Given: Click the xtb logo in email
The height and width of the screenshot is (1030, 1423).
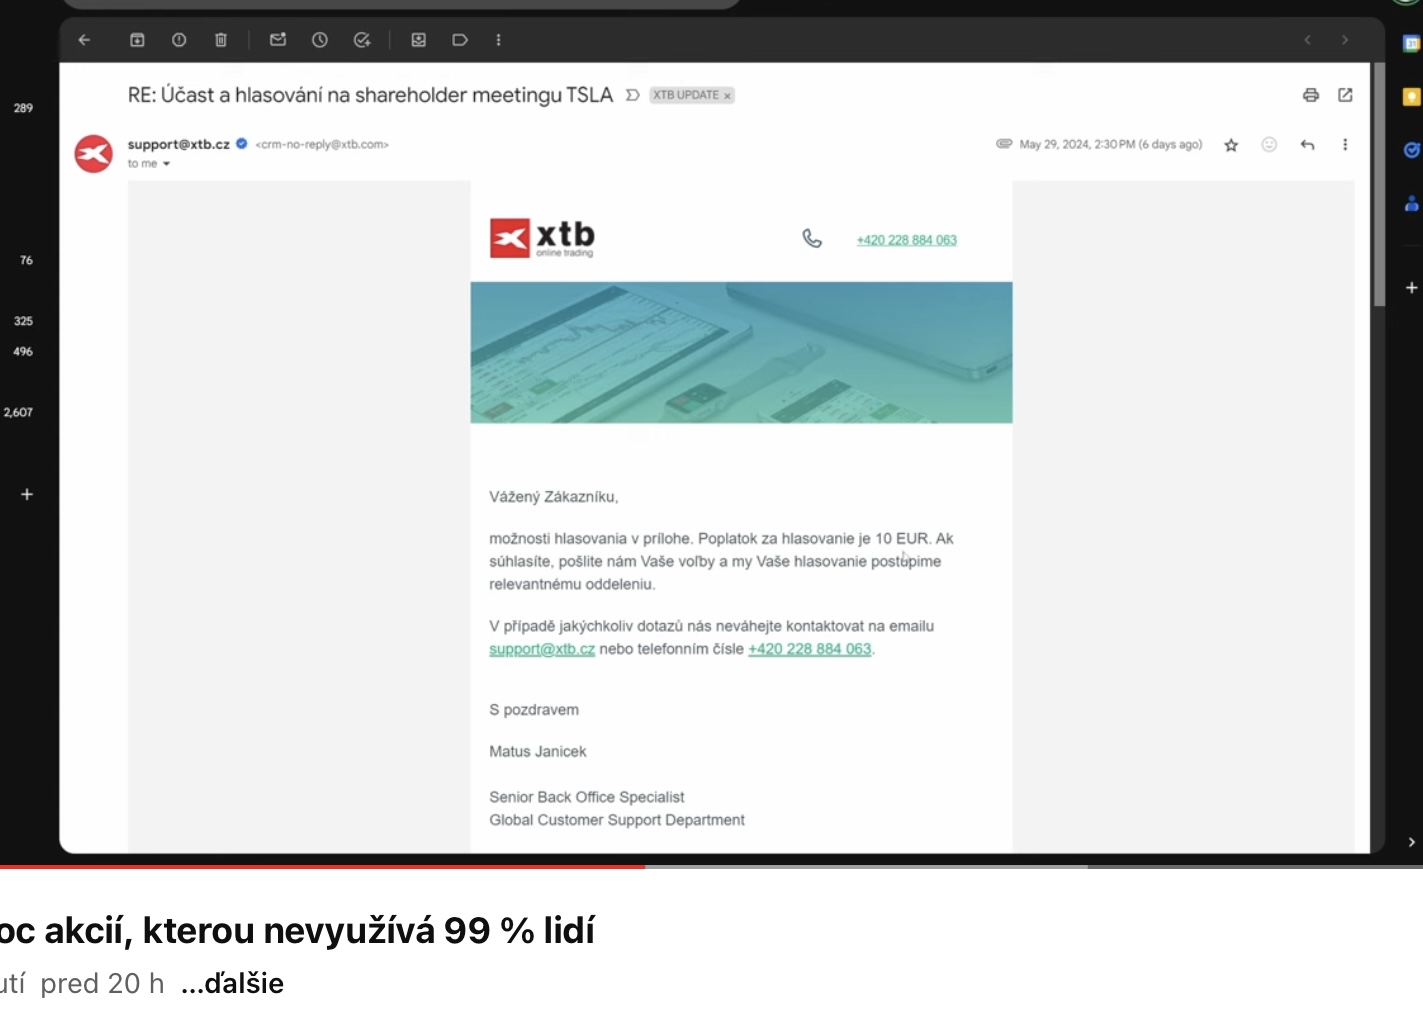Looking at the screenshot, I should [x=542, y=238].
